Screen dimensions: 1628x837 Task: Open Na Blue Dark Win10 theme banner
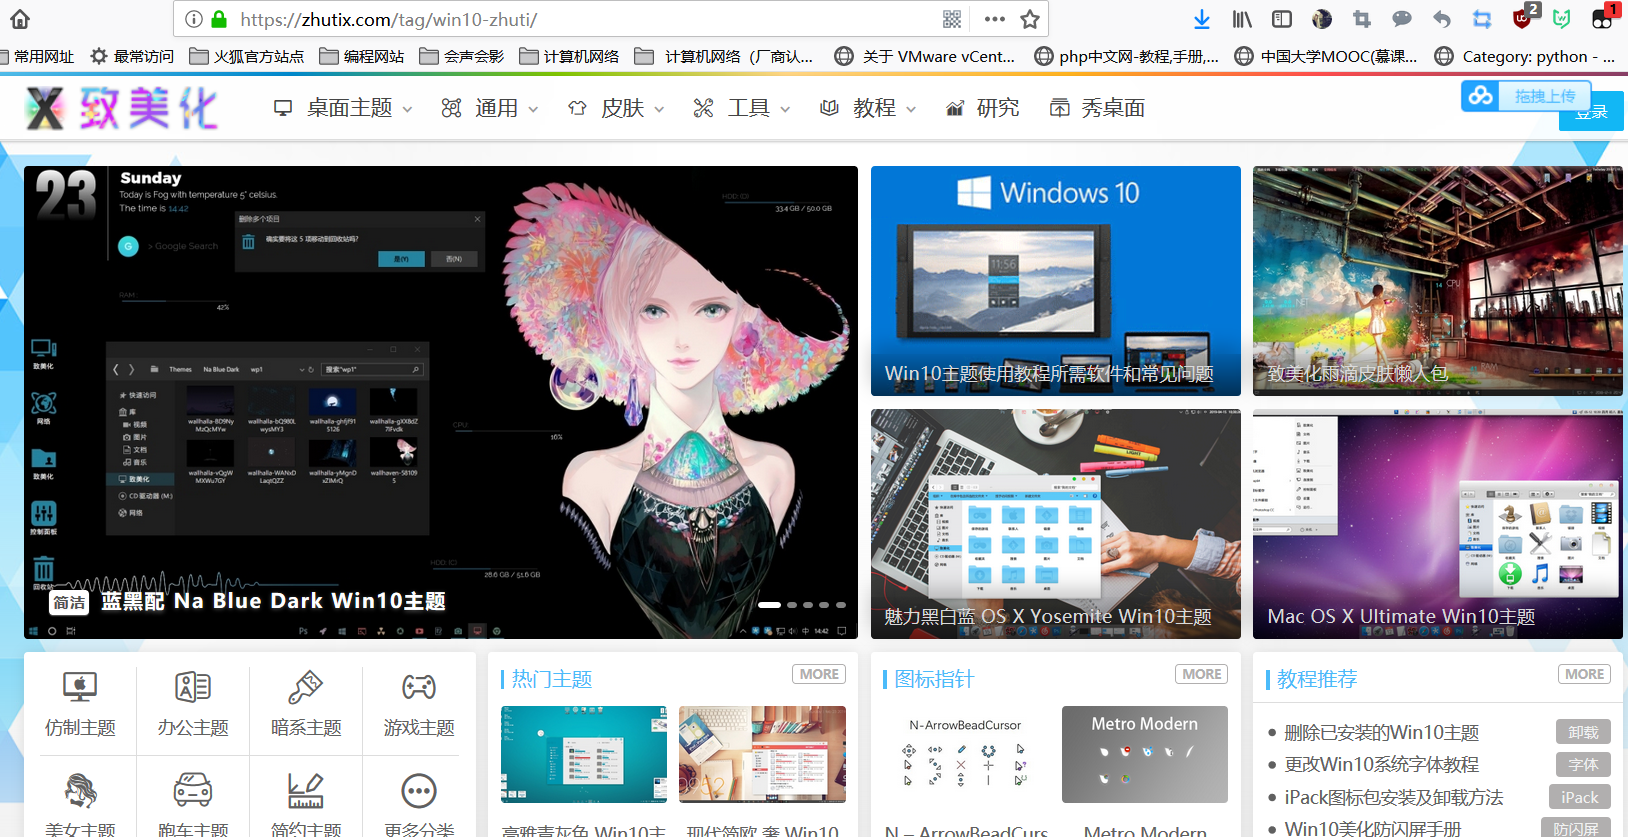[441, 402]
